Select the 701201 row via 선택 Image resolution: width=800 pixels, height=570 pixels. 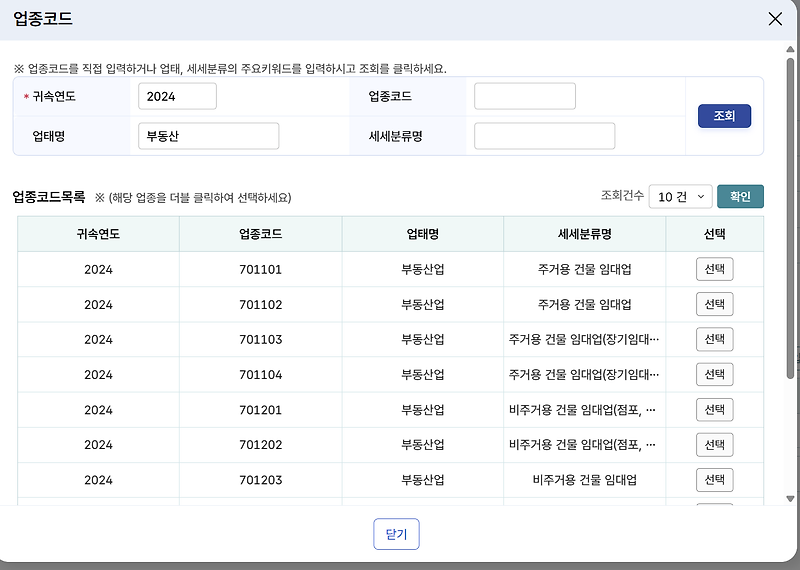click(714, 409)
